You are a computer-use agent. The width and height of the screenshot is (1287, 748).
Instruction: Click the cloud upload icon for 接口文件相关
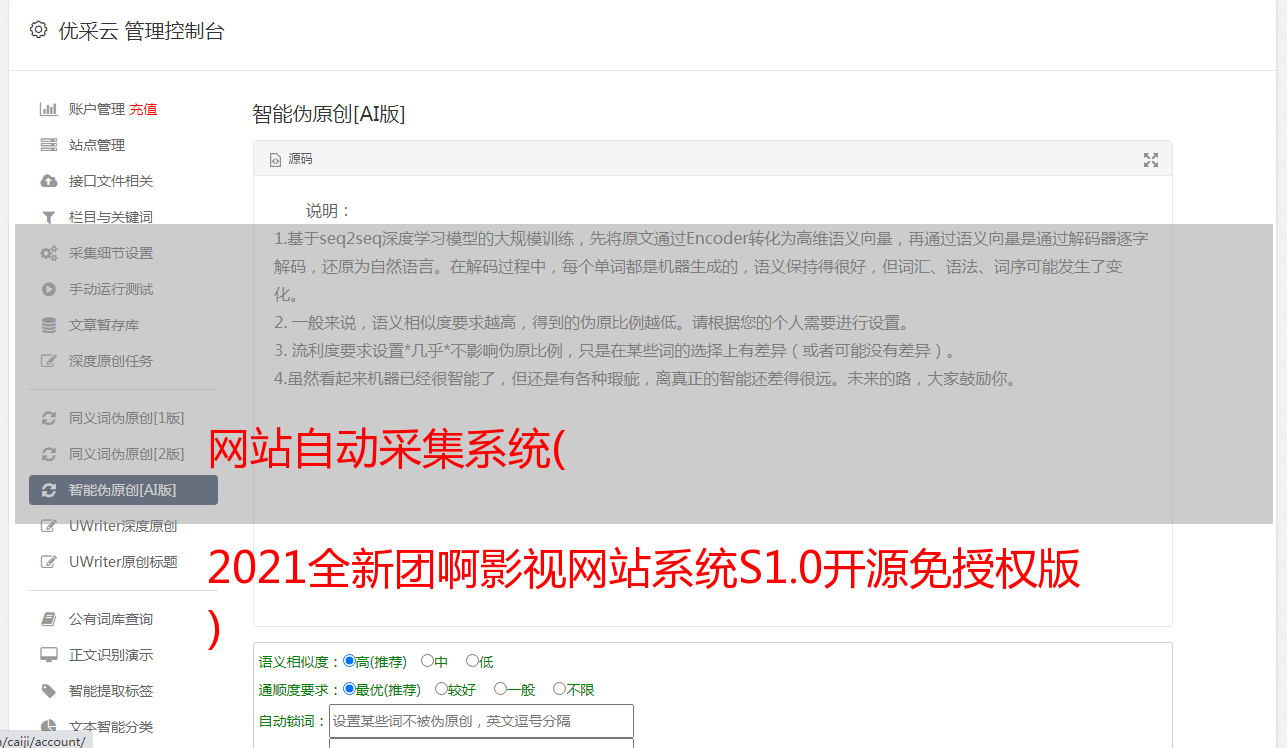tap(48, 181)
